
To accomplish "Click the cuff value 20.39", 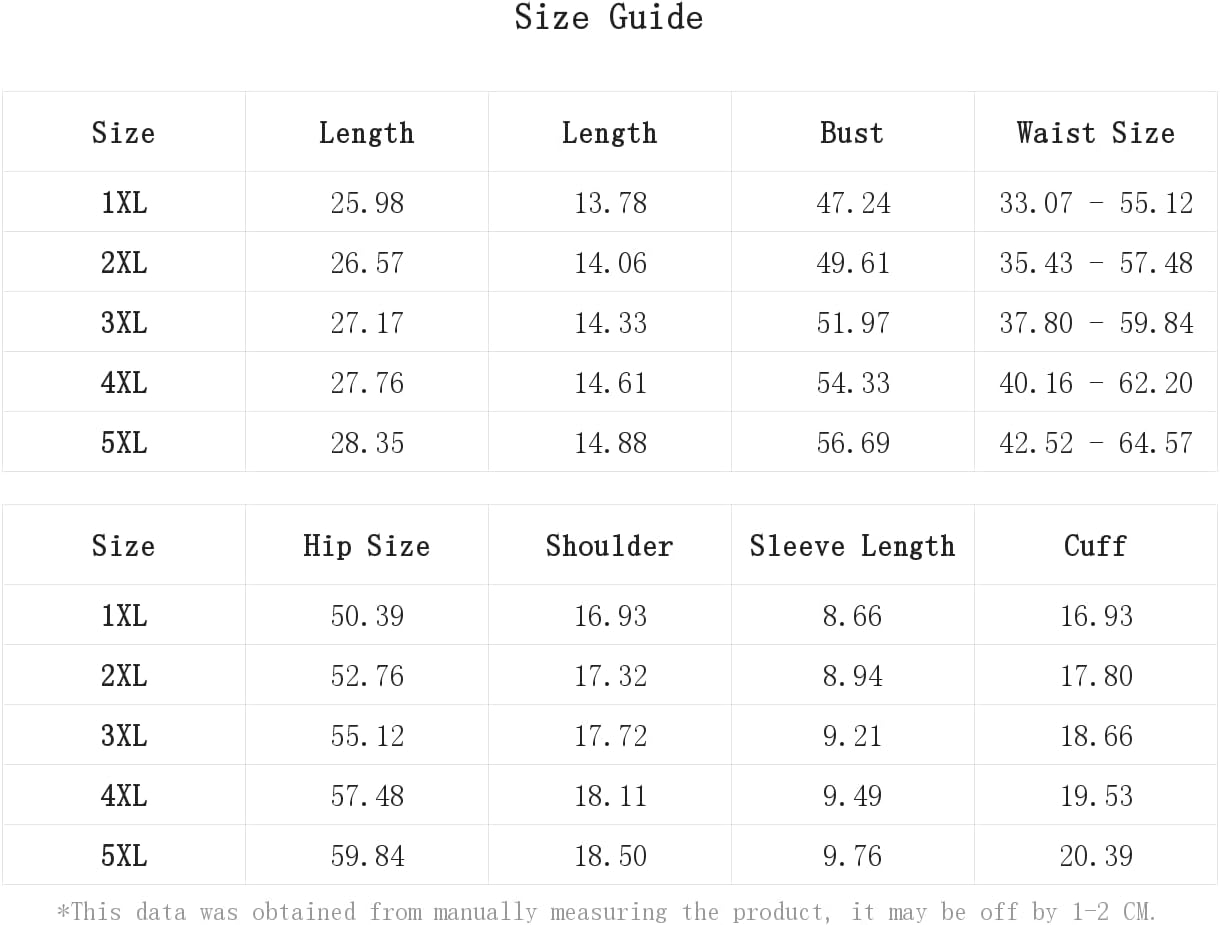I will click(1096, 856).
